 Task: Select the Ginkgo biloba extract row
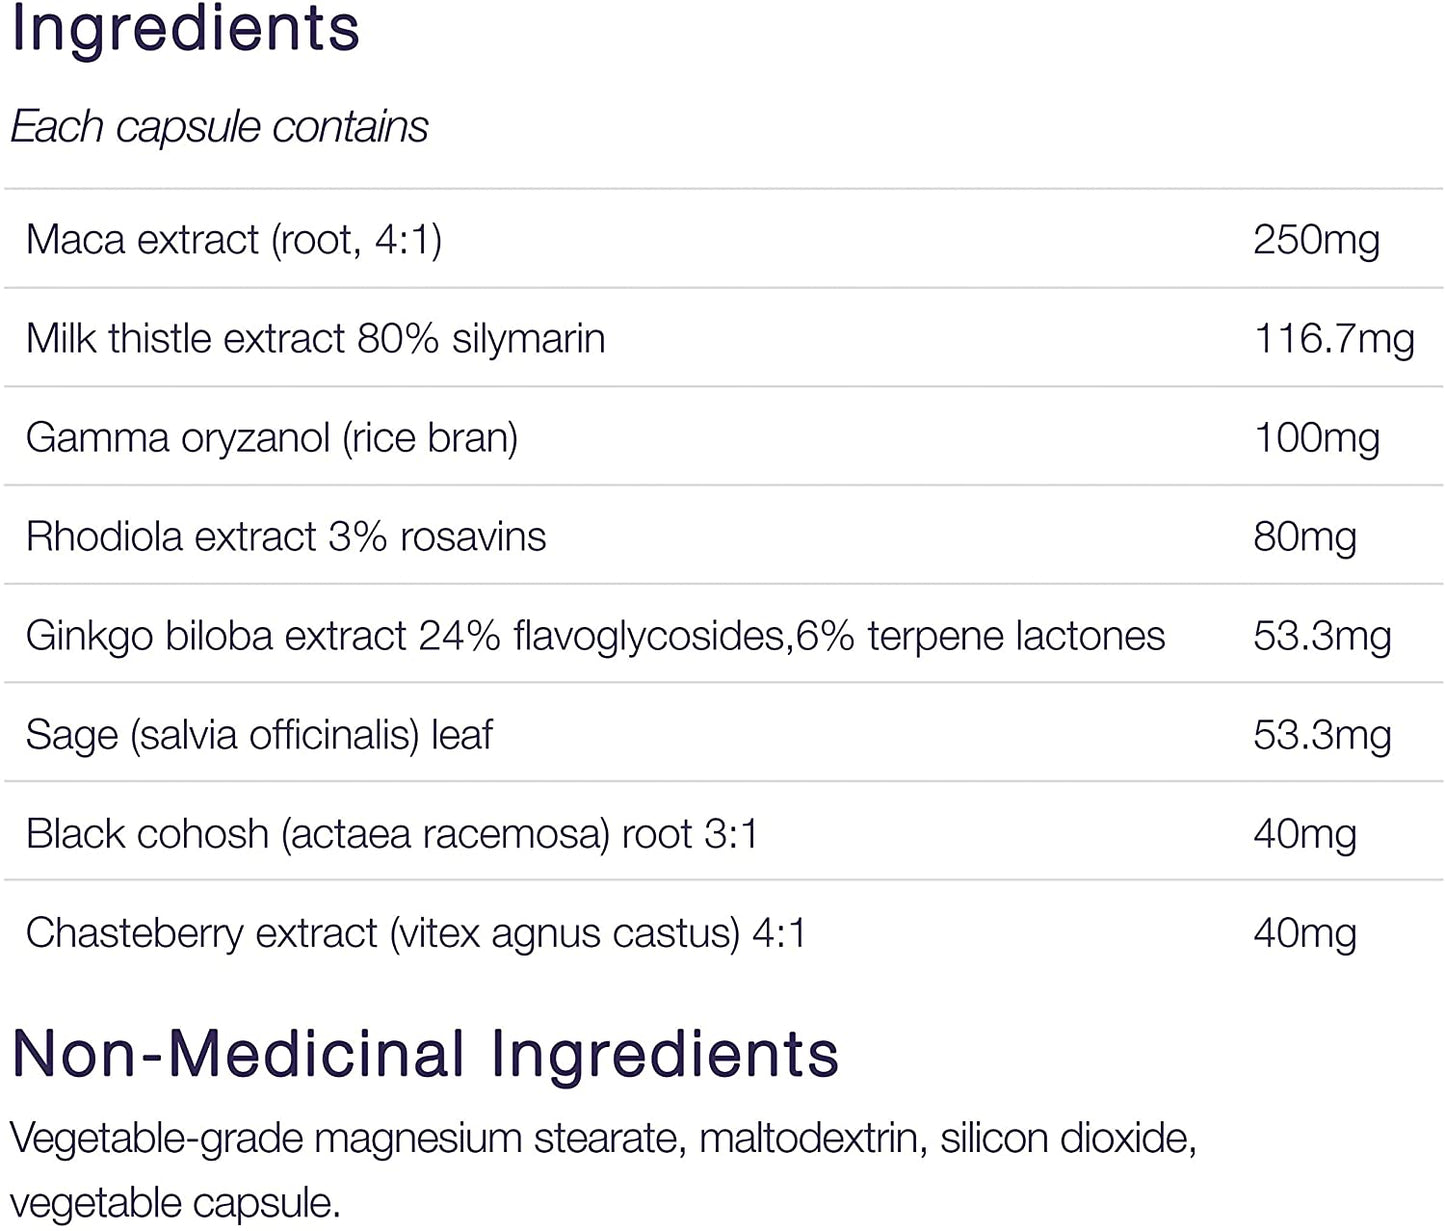coord(594,635)
